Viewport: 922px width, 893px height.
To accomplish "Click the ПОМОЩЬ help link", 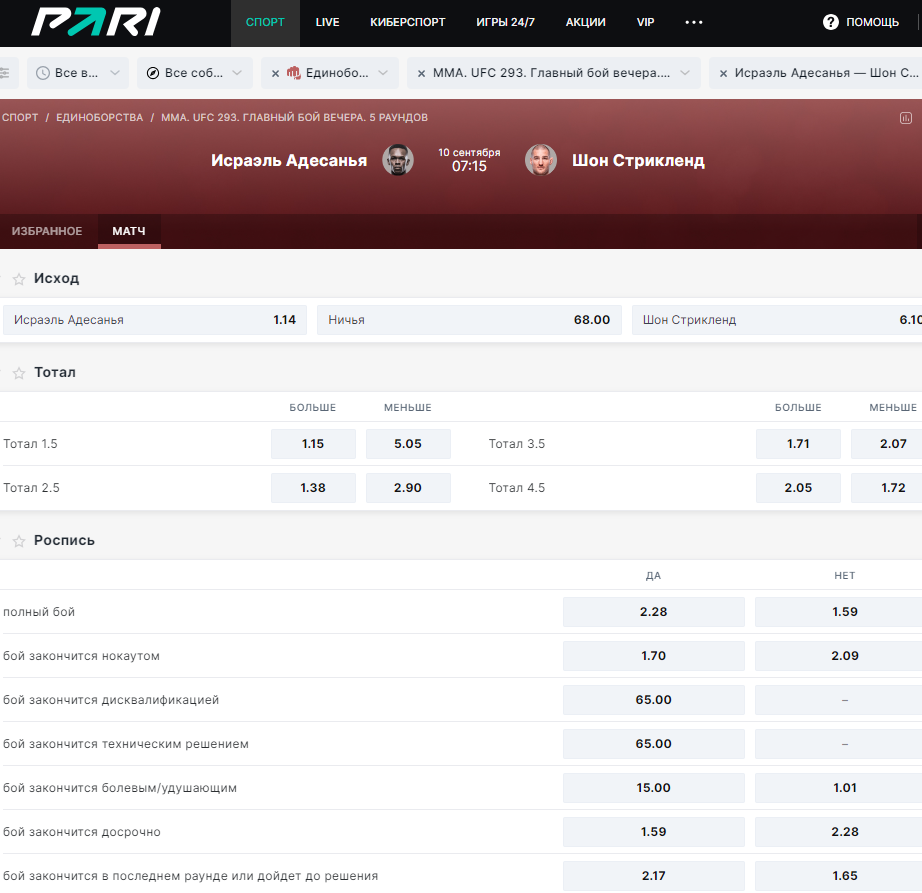I will pyautogui.click(x=873, y=22).
